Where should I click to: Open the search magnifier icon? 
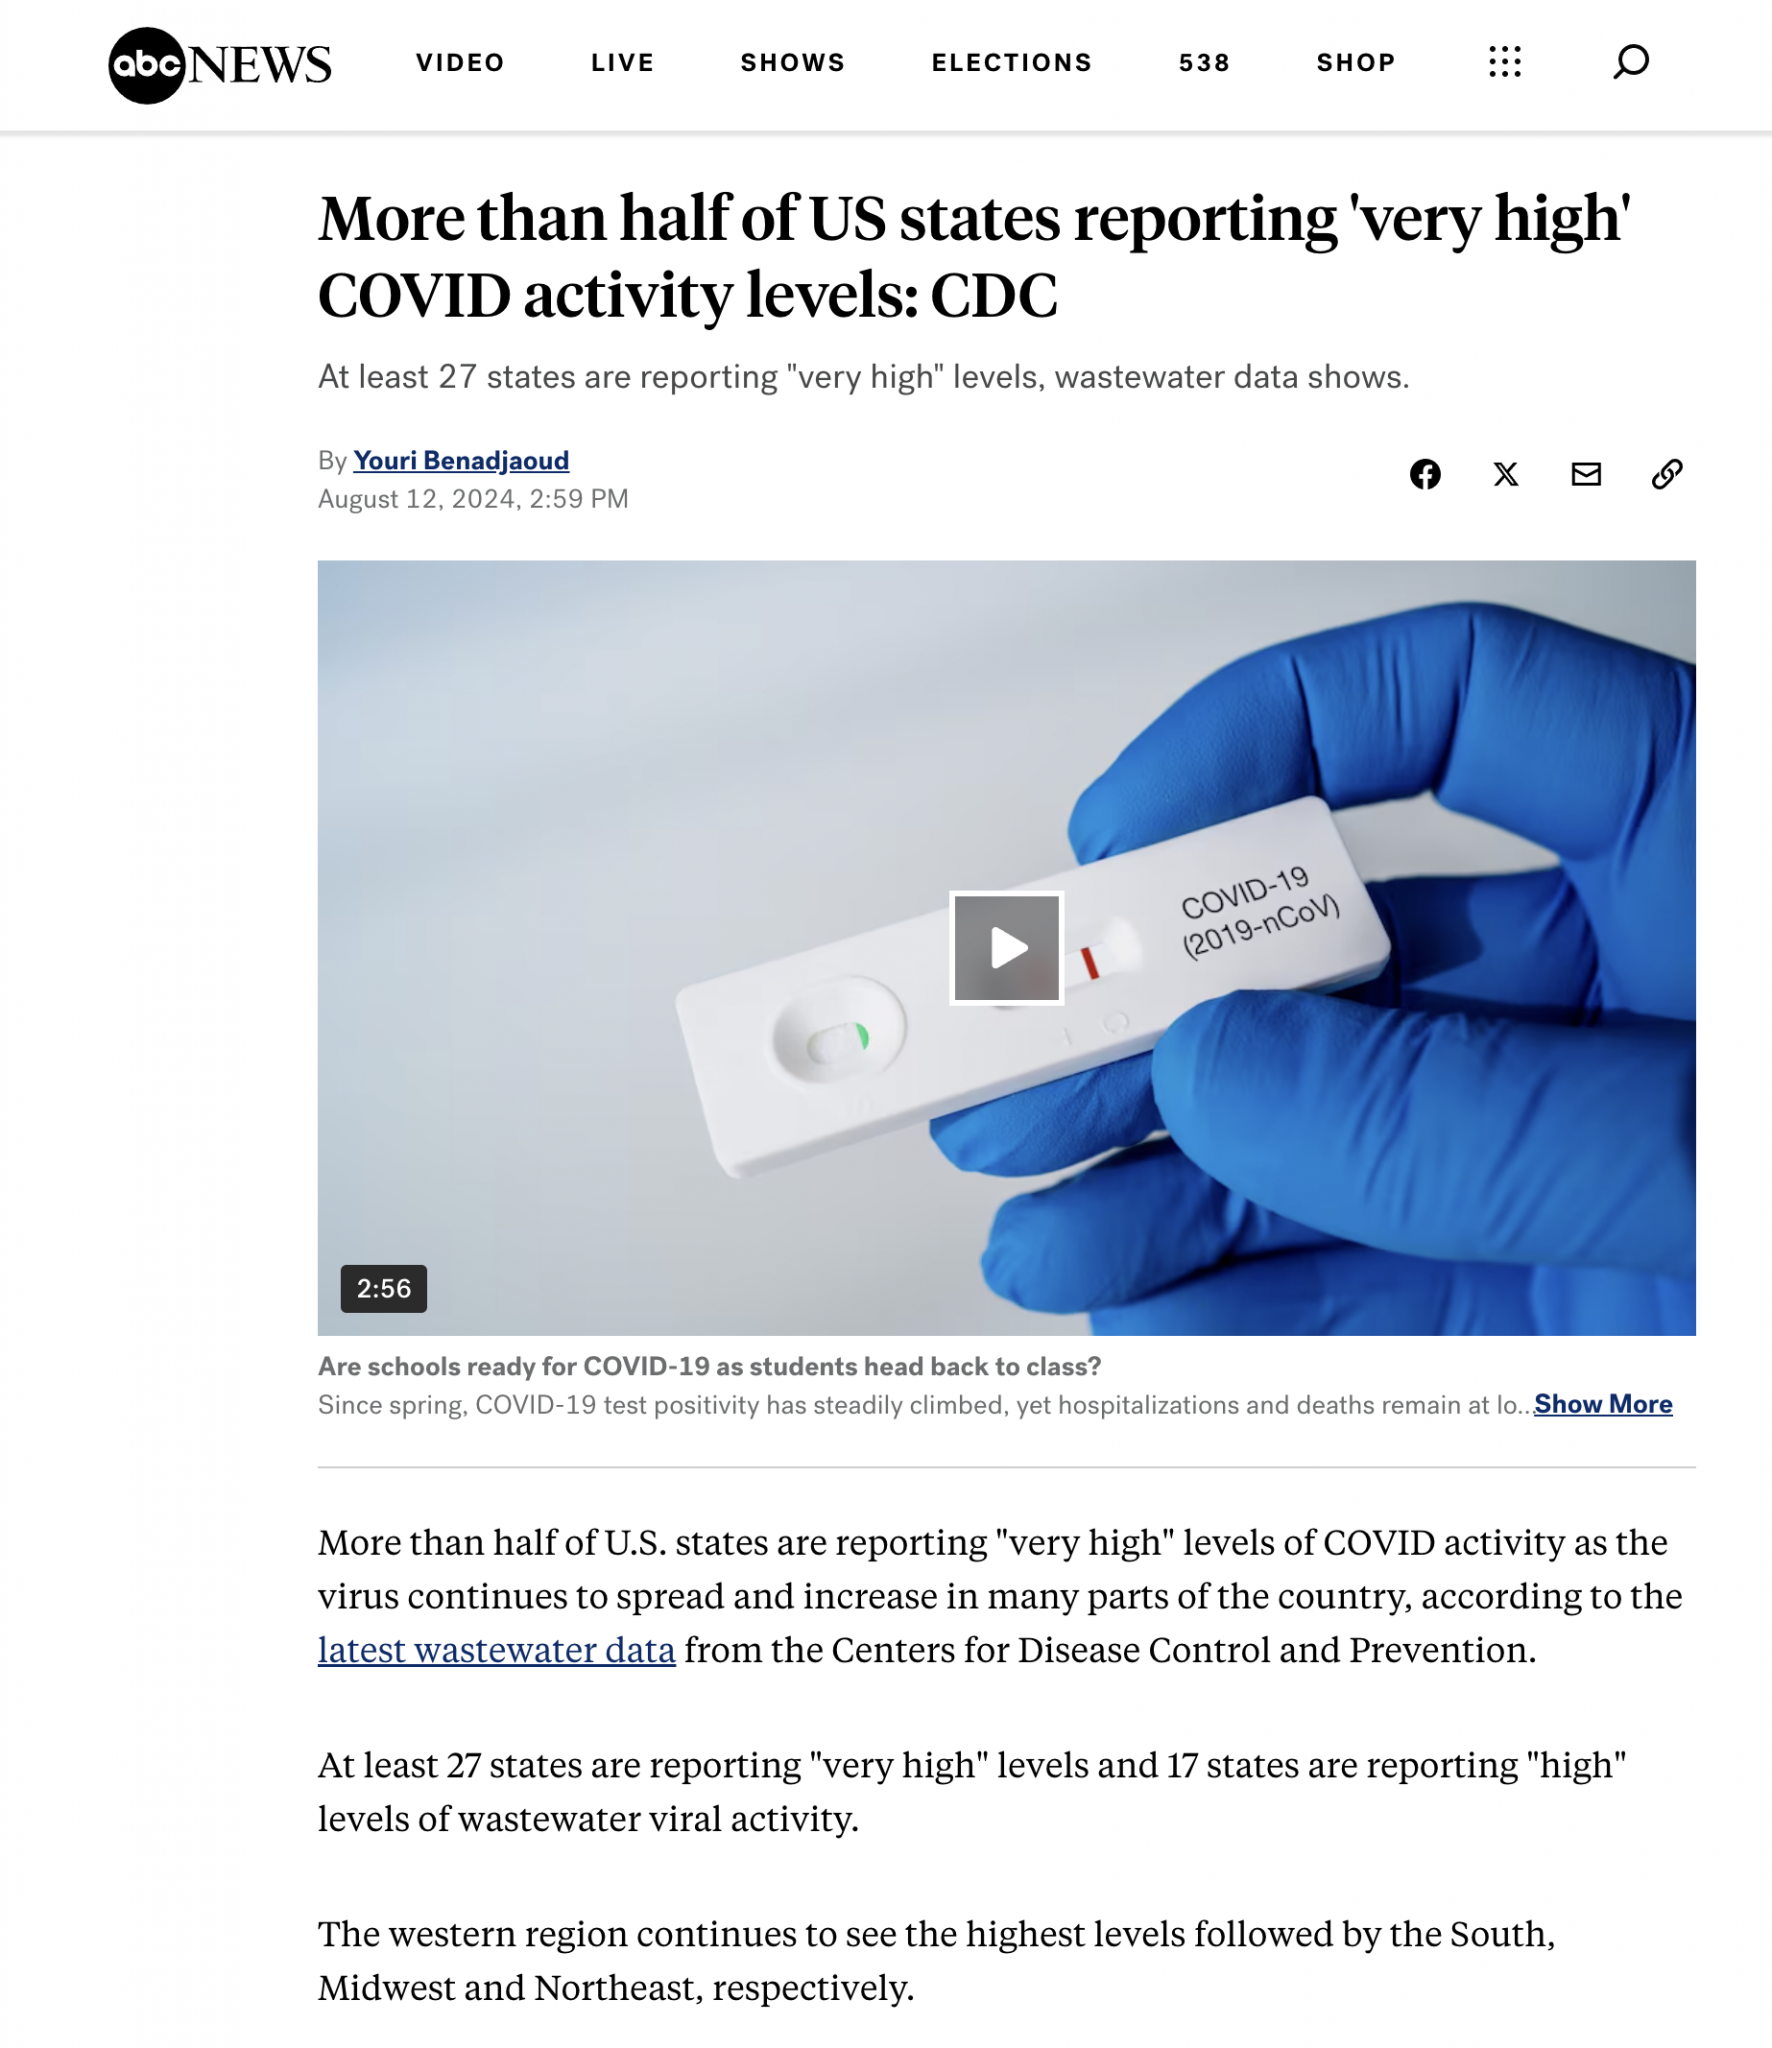[x=1630, y=62]
